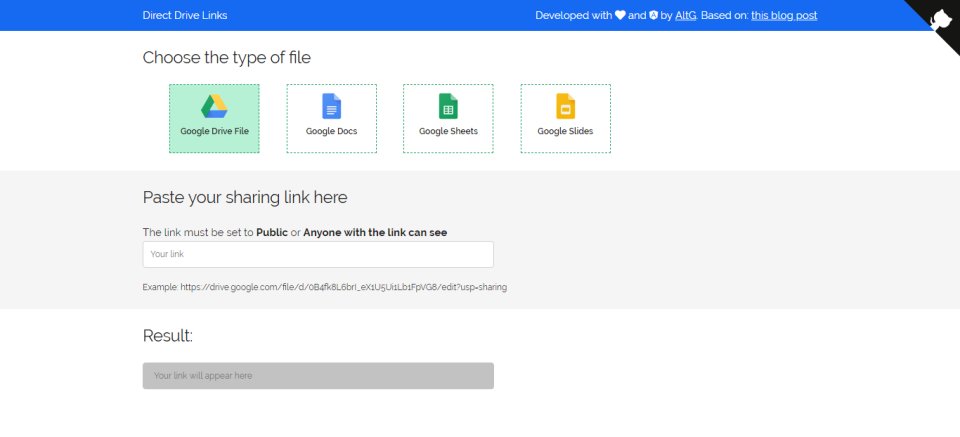Pick the Google Sheets file type

tap(448, 119)
